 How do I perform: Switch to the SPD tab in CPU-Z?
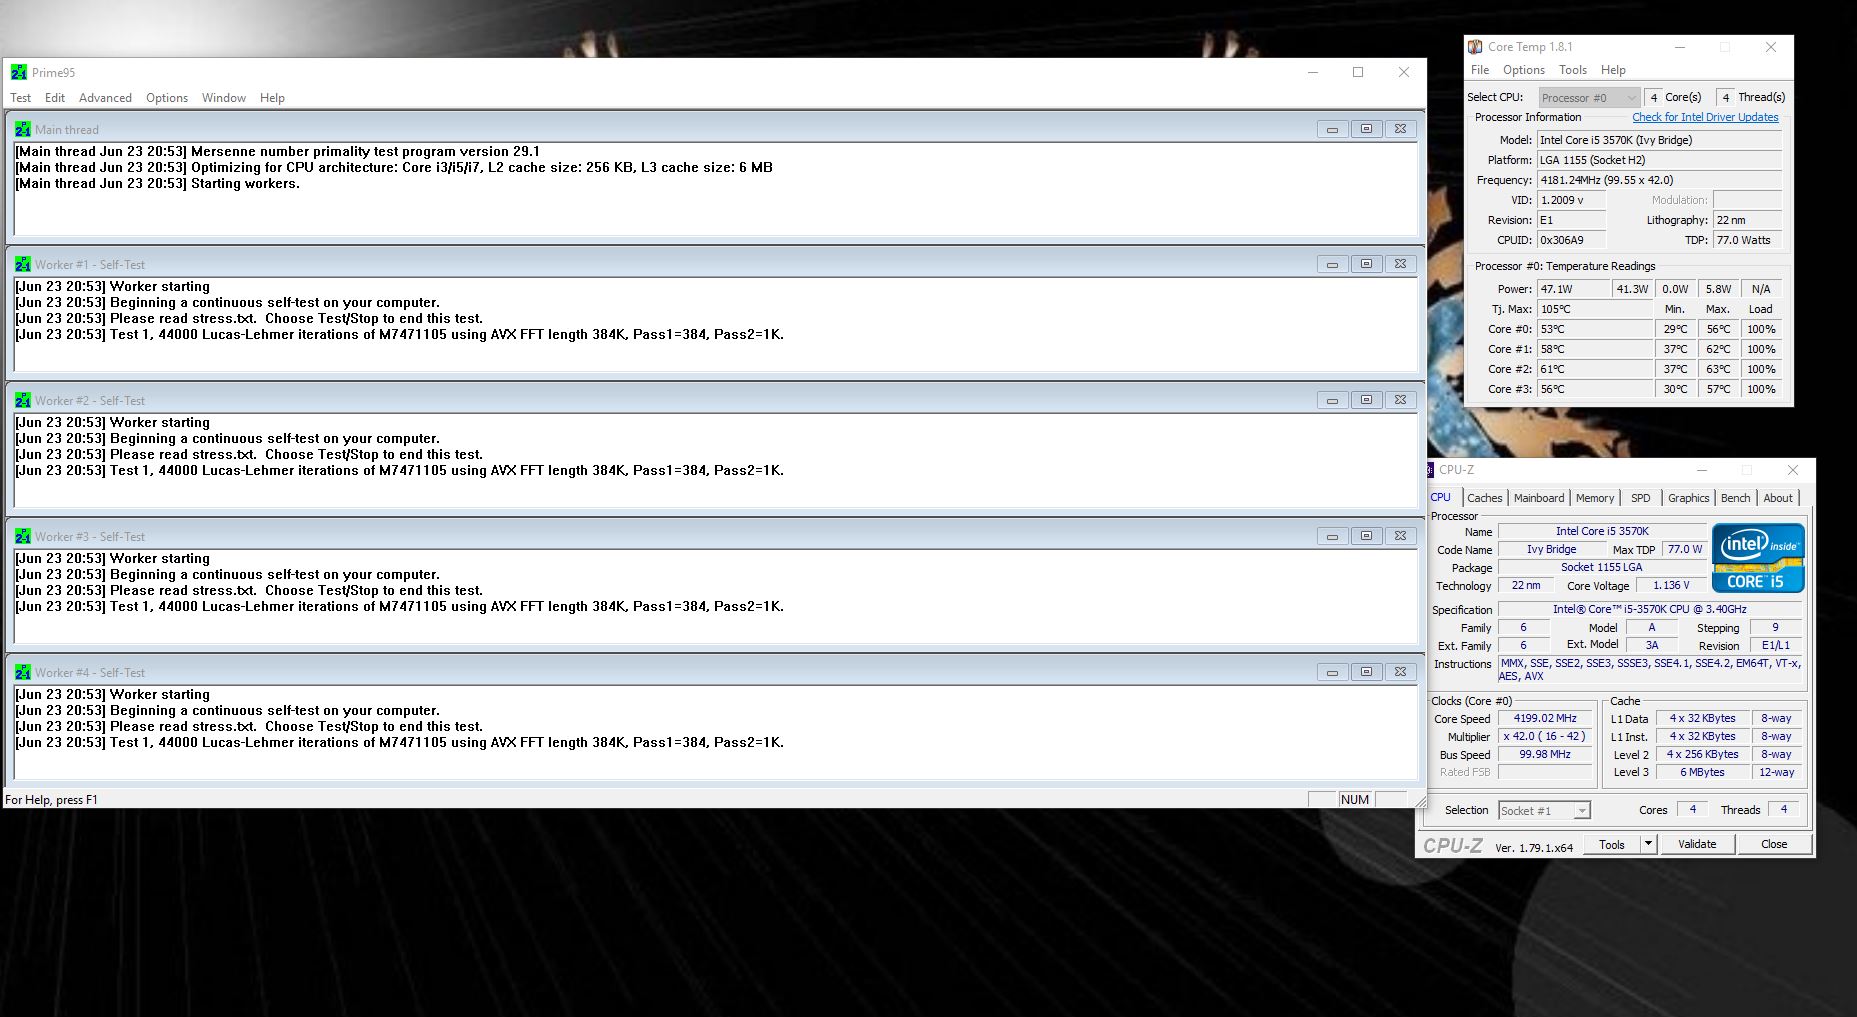[x=1641, y=498]
